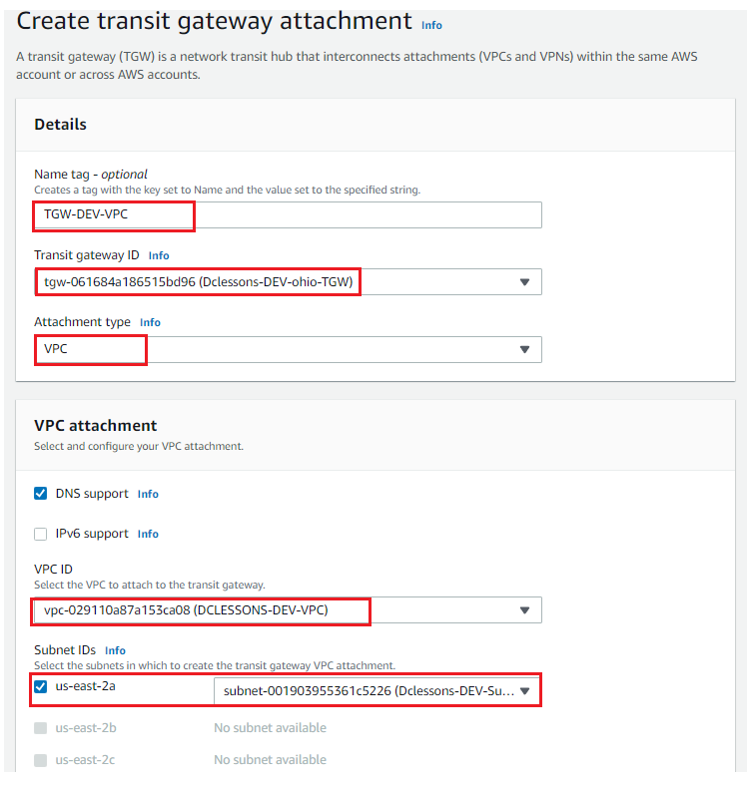Screen dimensions: 747x790
Task: Toggle the DNS support checkbox
Action: coord(41,493)
